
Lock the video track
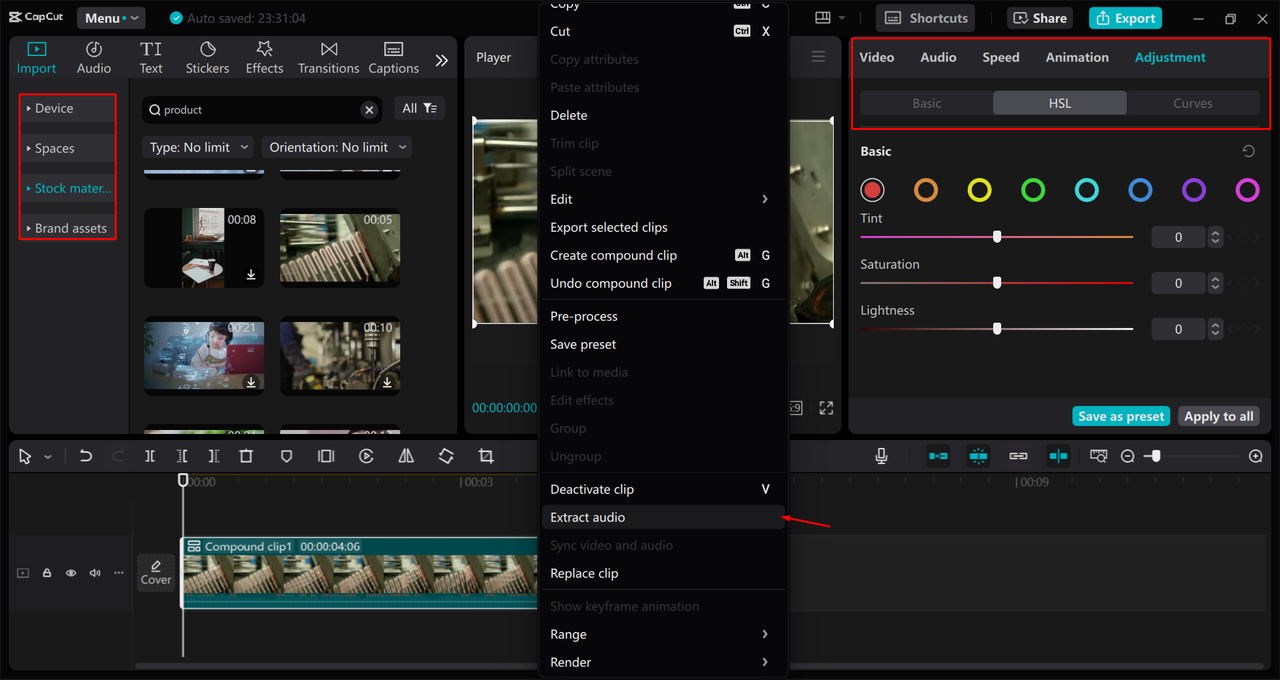click(x=47, y=573)
